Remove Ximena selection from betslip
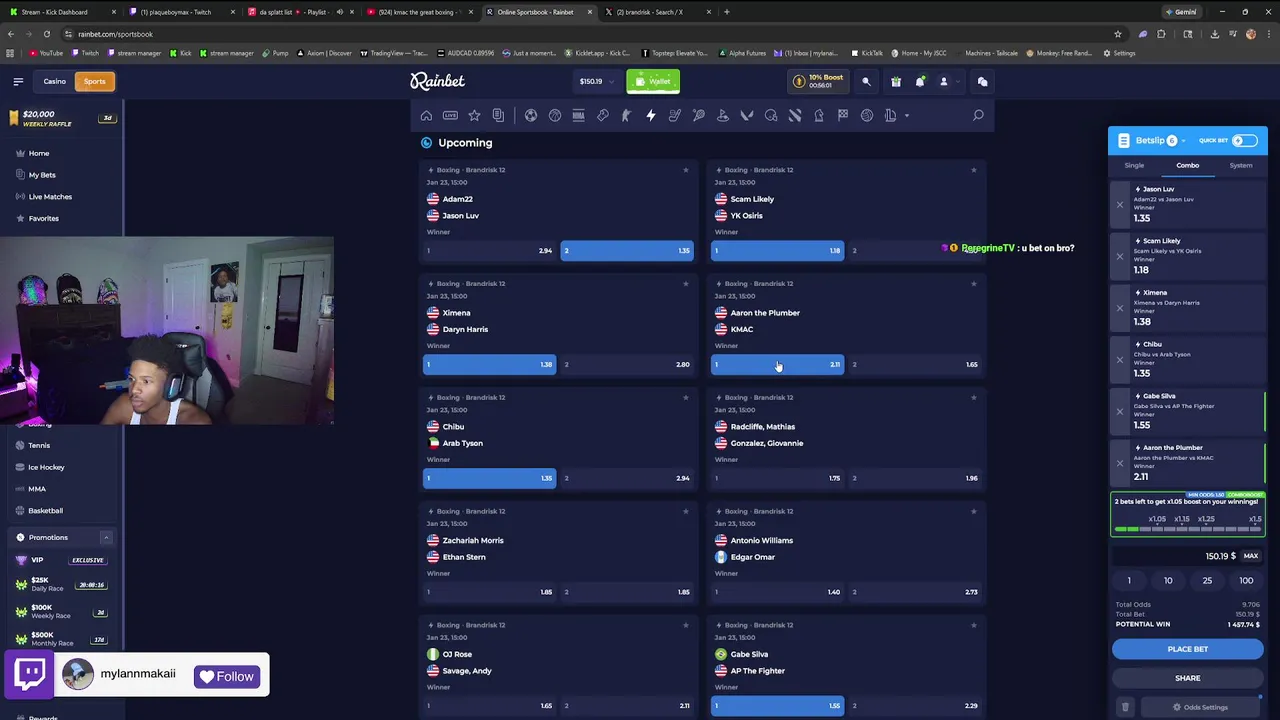The width and height of the screenshot is (1280, 720). [1120, 308]
